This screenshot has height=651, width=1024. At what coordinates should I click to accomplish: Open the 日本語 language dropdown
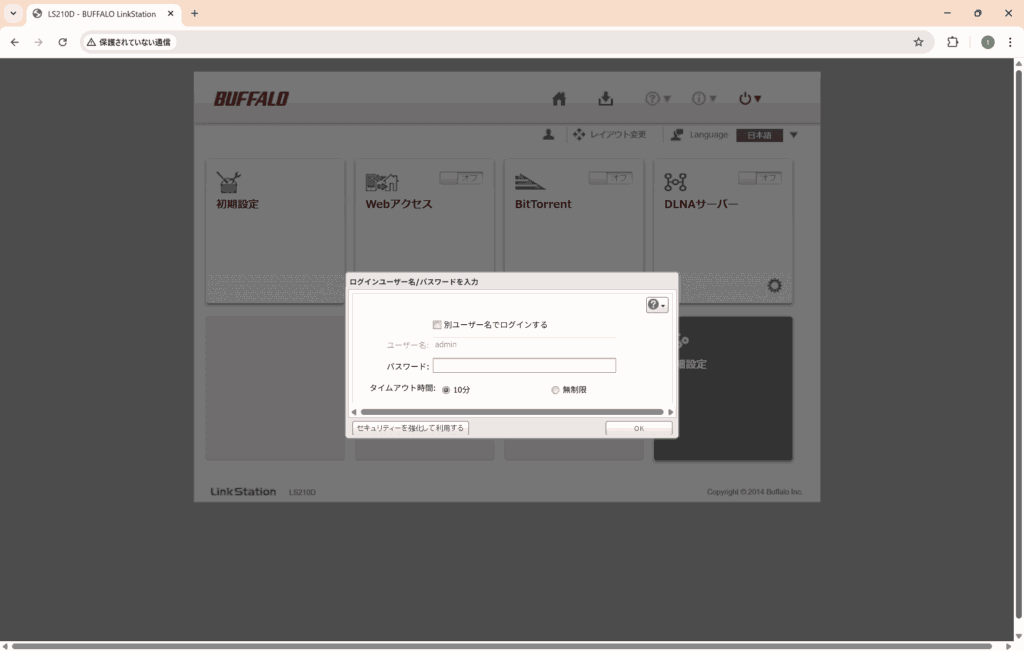click(x=760, y=135)
